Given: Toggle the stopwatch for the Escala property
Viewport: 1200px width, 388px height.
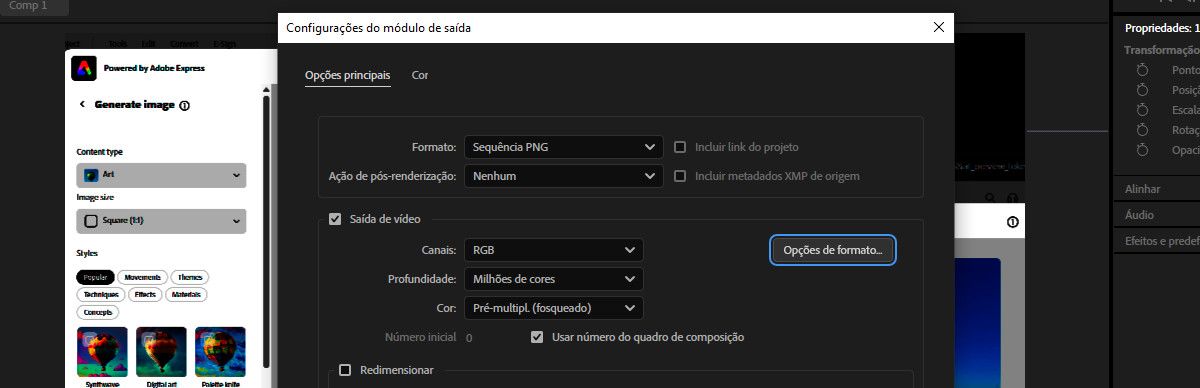Looking at the screenshot, I should pyautogui.click(x=1142, y=110).
